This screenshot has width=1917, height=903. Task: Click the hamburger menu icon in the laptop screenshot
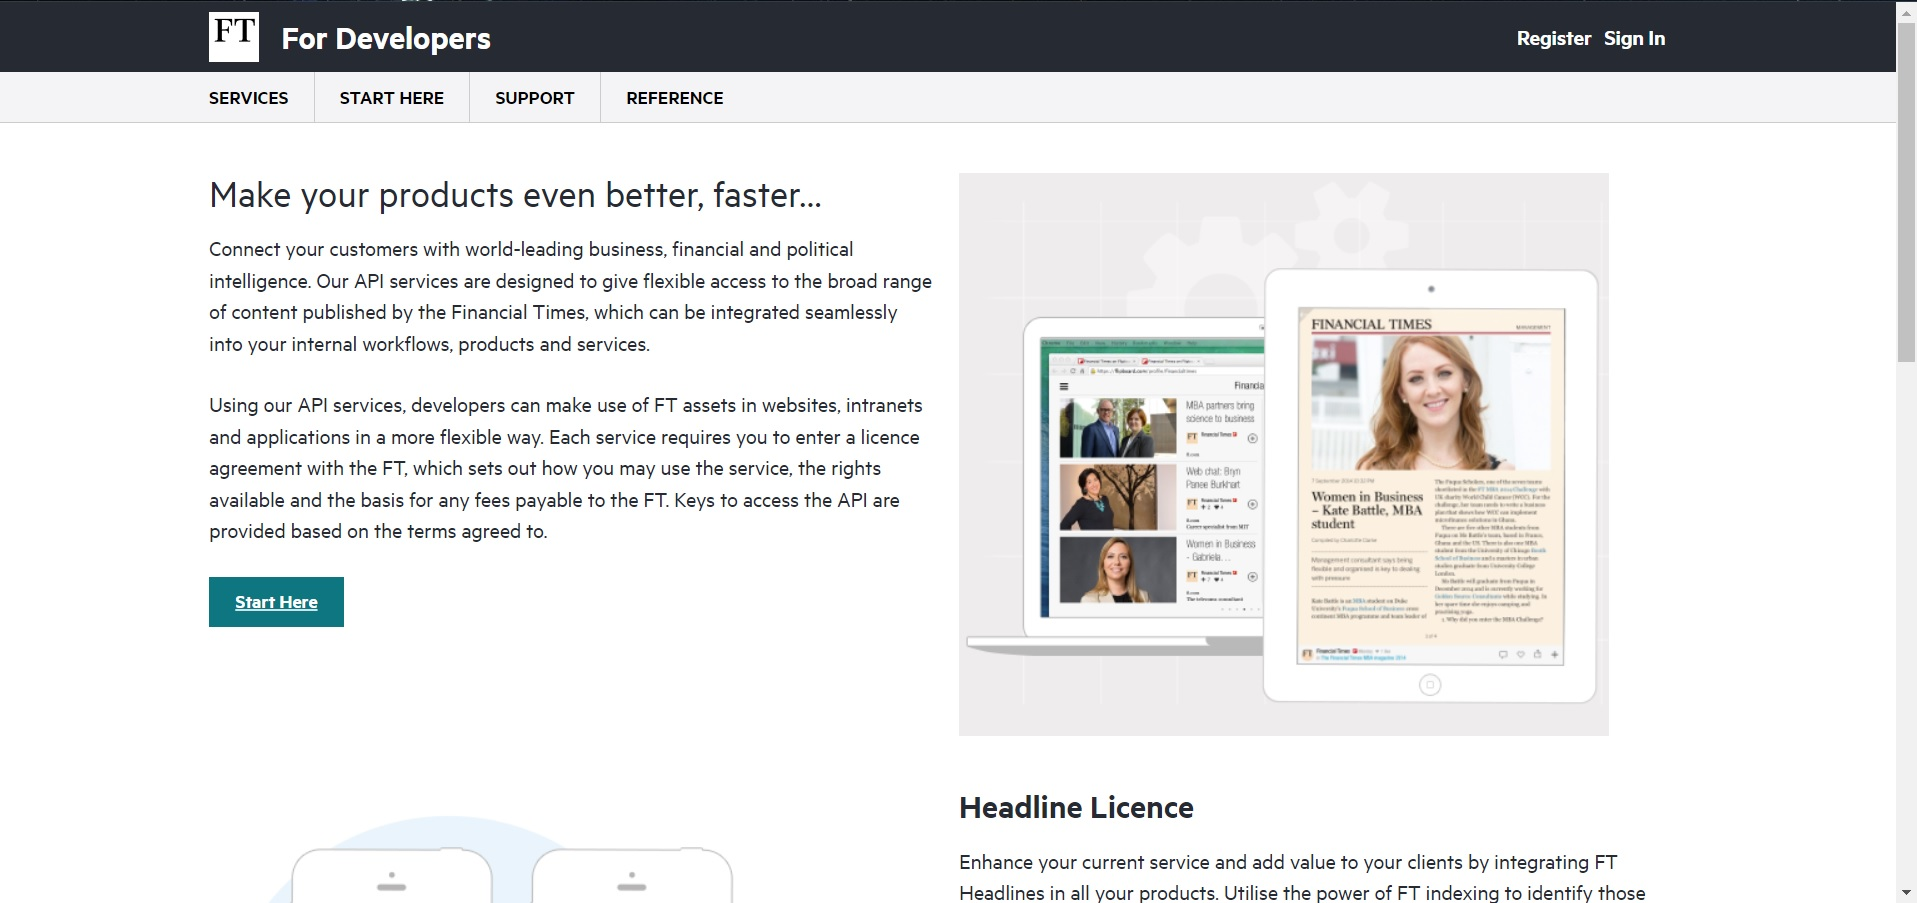pyautogui.click(x=1064, y=387)
